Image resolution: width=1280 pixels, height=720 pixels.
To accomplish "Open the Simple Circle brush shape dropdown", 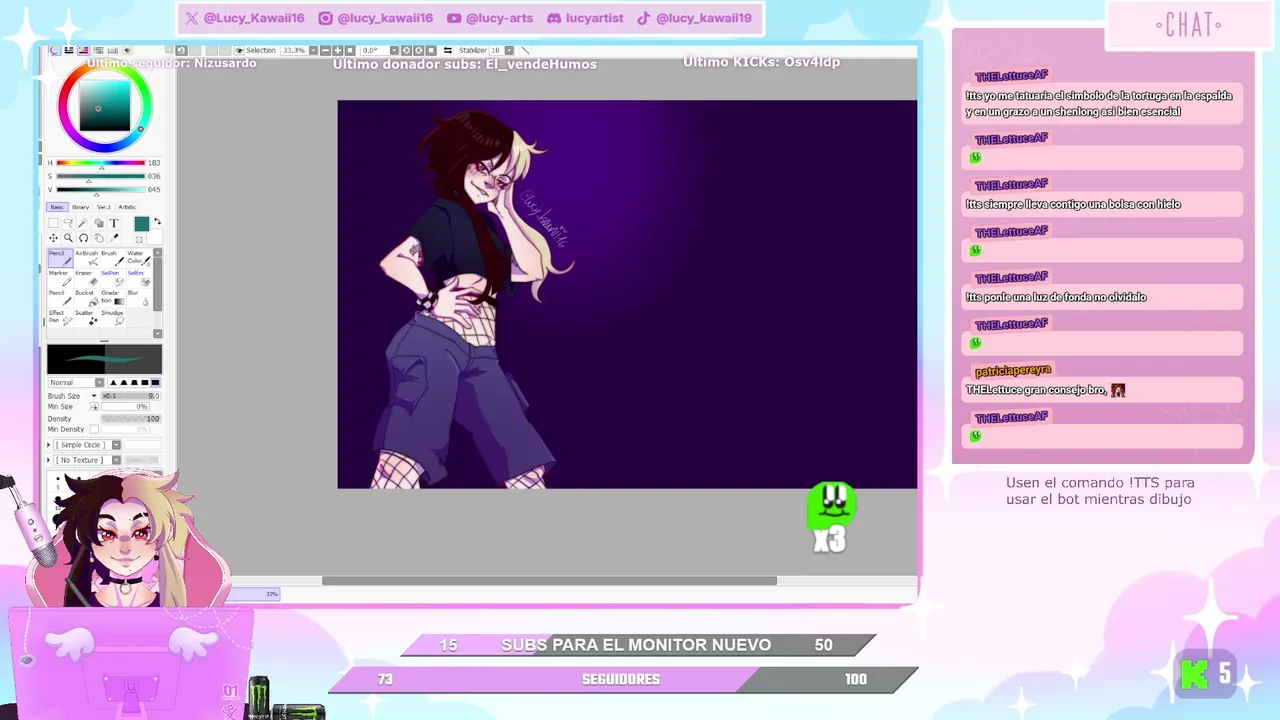I will point(116,445).
